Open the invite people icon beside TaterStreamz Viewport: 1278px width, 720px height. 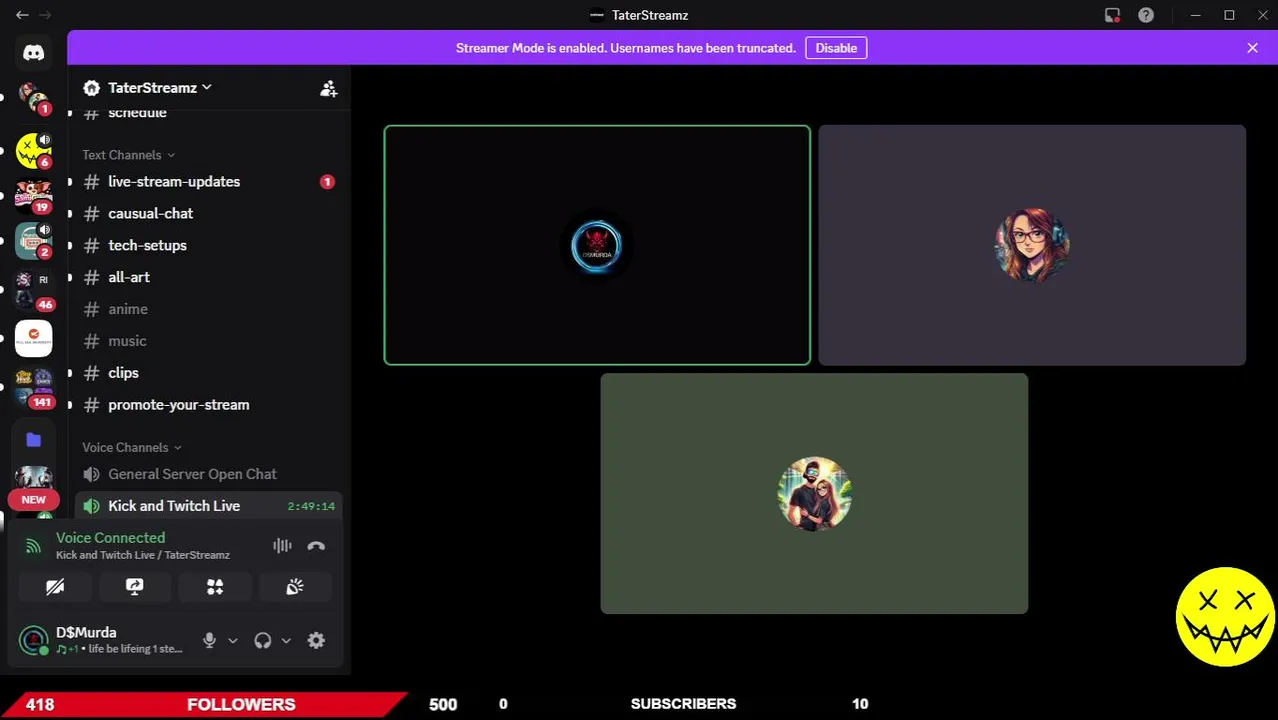tap(328, 88)
